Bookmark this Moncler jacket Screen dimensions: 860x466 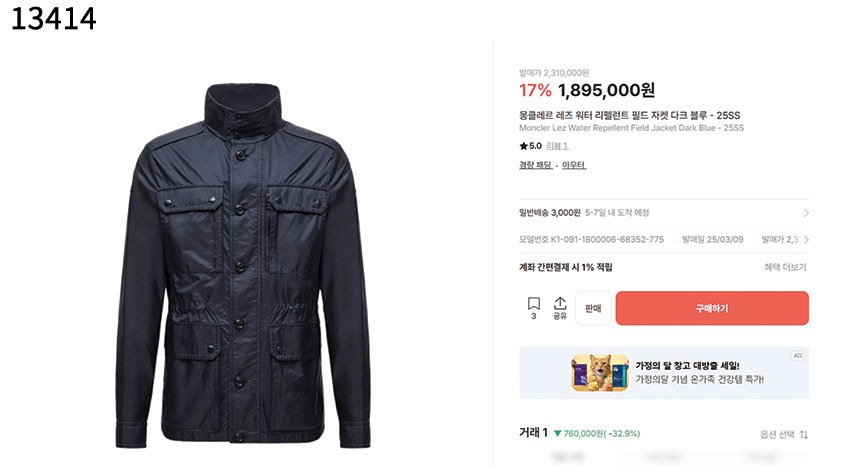click(533, 304)
